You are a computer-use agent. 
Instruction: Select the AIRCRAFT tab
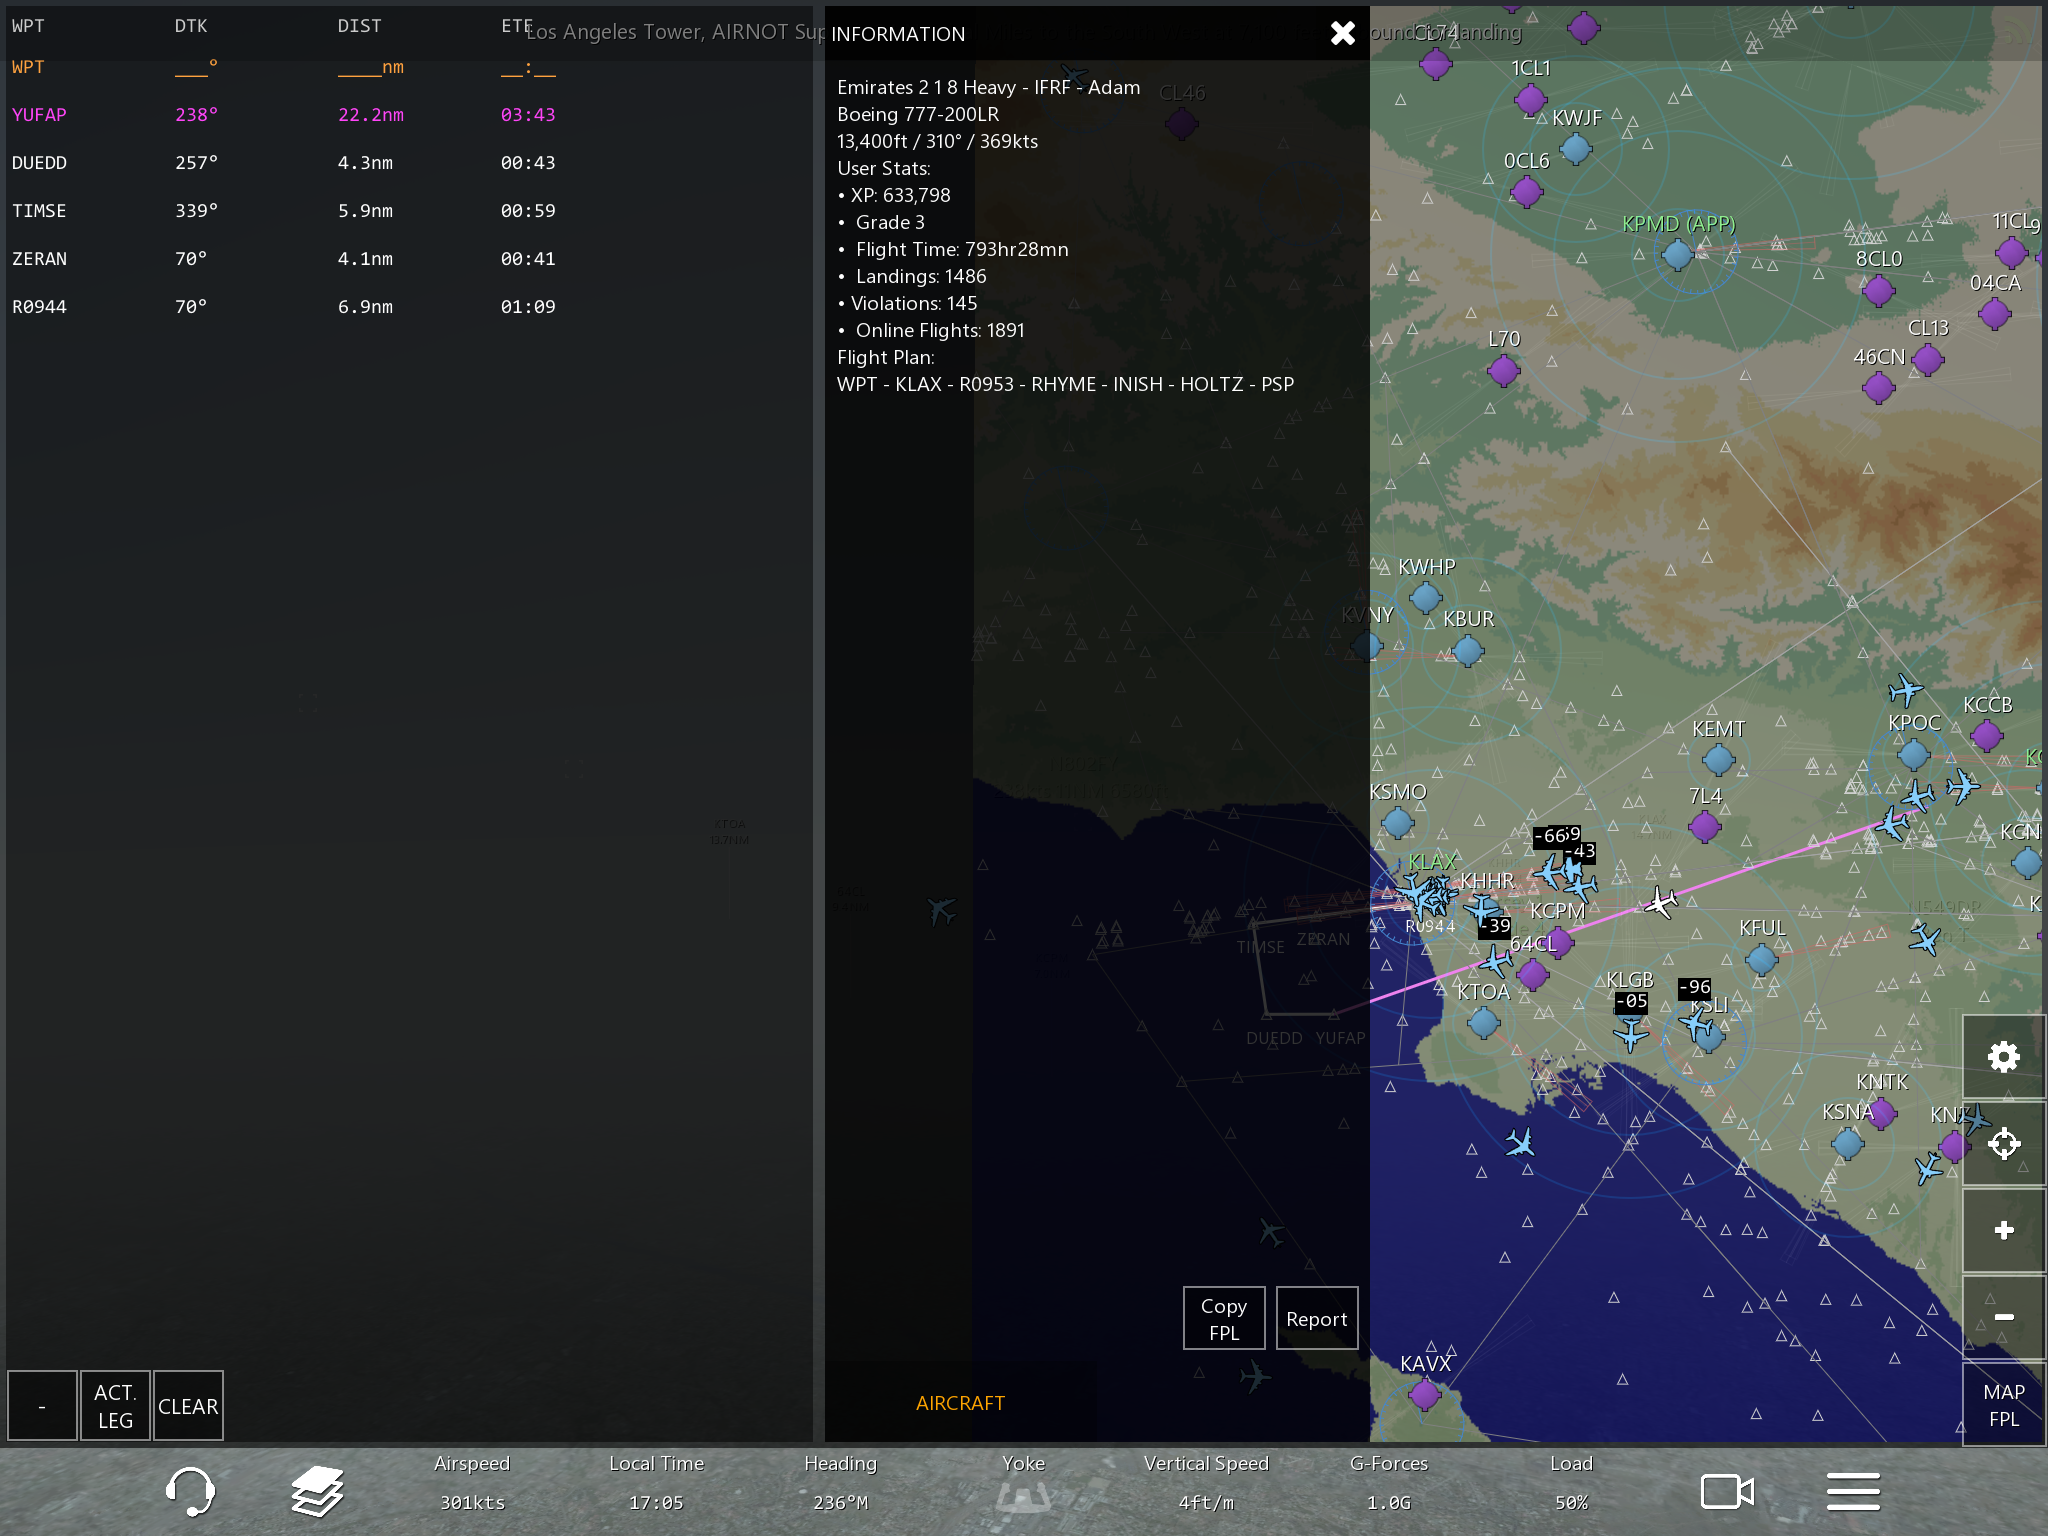point(960,1403)
